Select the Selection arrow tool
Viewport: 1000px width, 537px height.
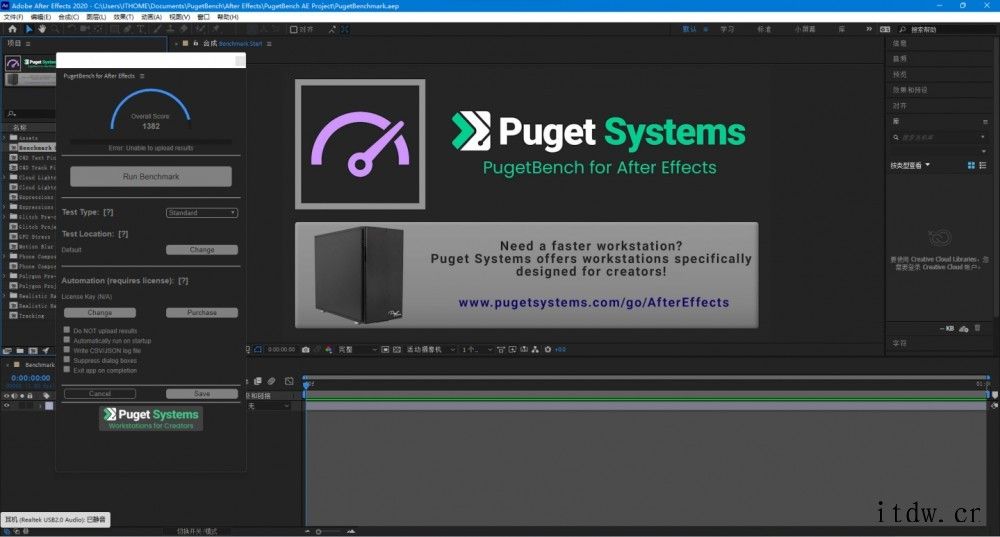pyautogui.click(x=29, y=29)
